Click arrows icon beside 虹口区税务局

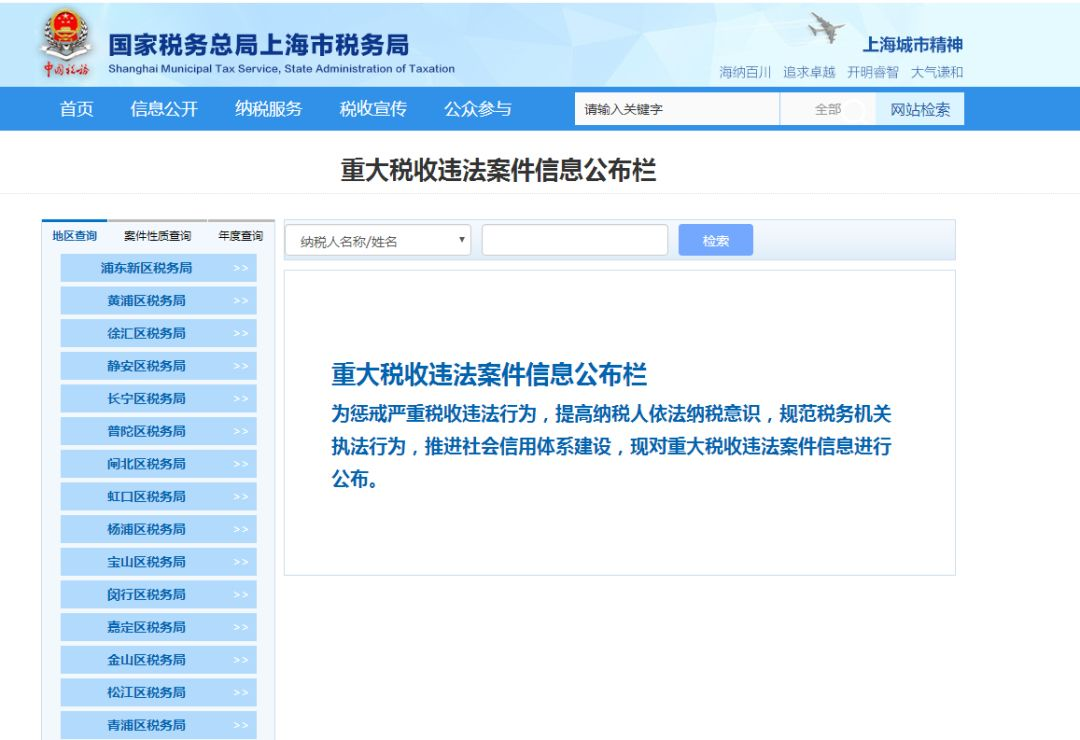[240, 497]
